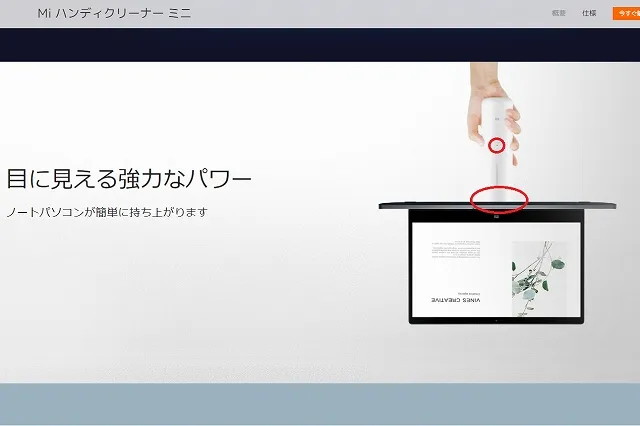
Task: Switch to the 仕様 specifications tab
Action: tap(589, 13)
